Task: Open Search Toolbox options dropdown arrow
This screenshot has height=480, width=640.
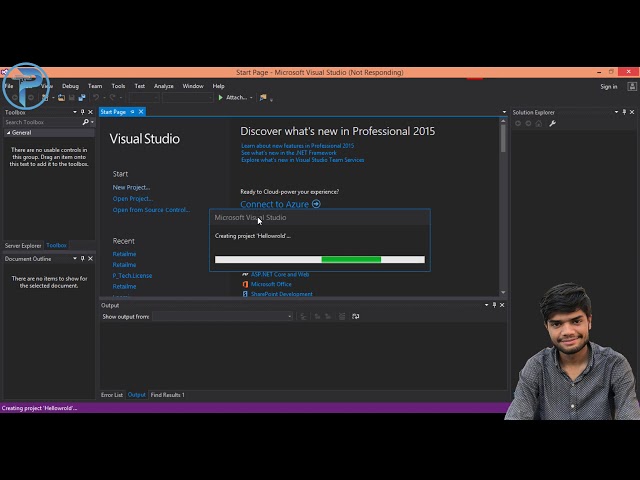Action: click(92, 122)
